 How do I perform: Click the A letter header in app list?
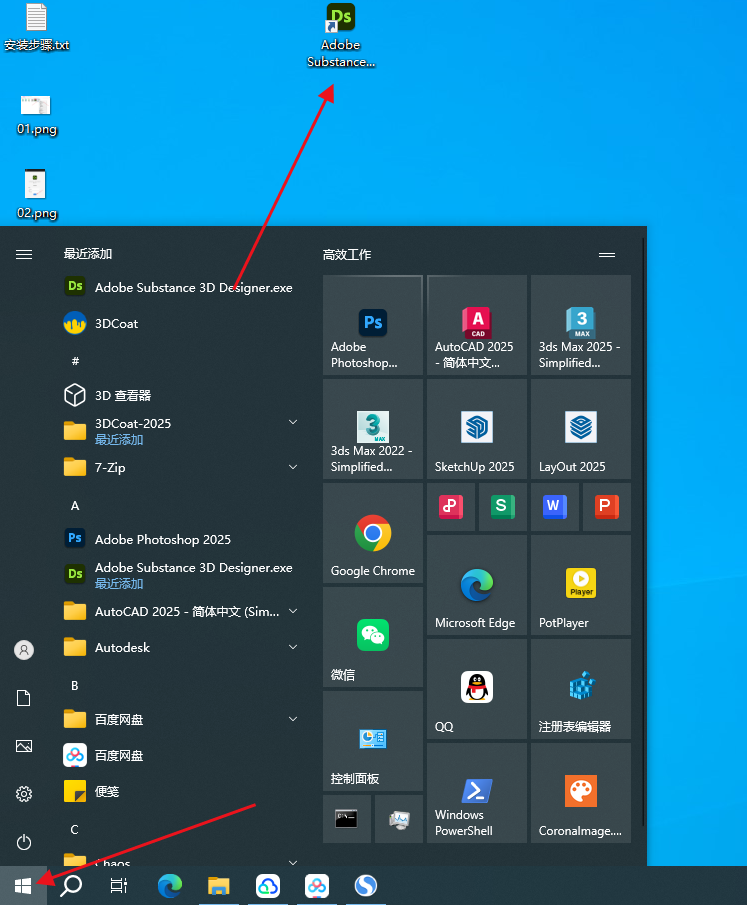coord(75,506)
